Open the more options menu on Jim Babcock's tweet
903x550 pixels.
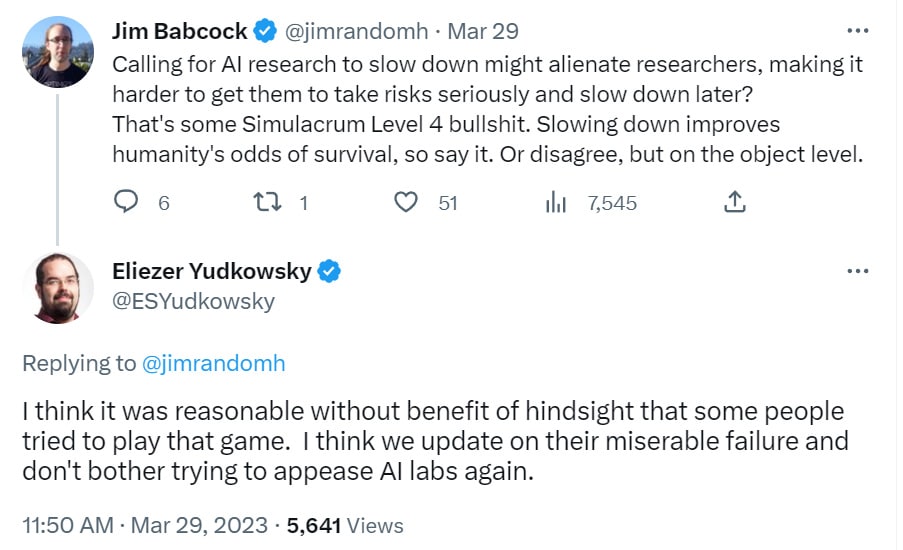click(858, 31)
